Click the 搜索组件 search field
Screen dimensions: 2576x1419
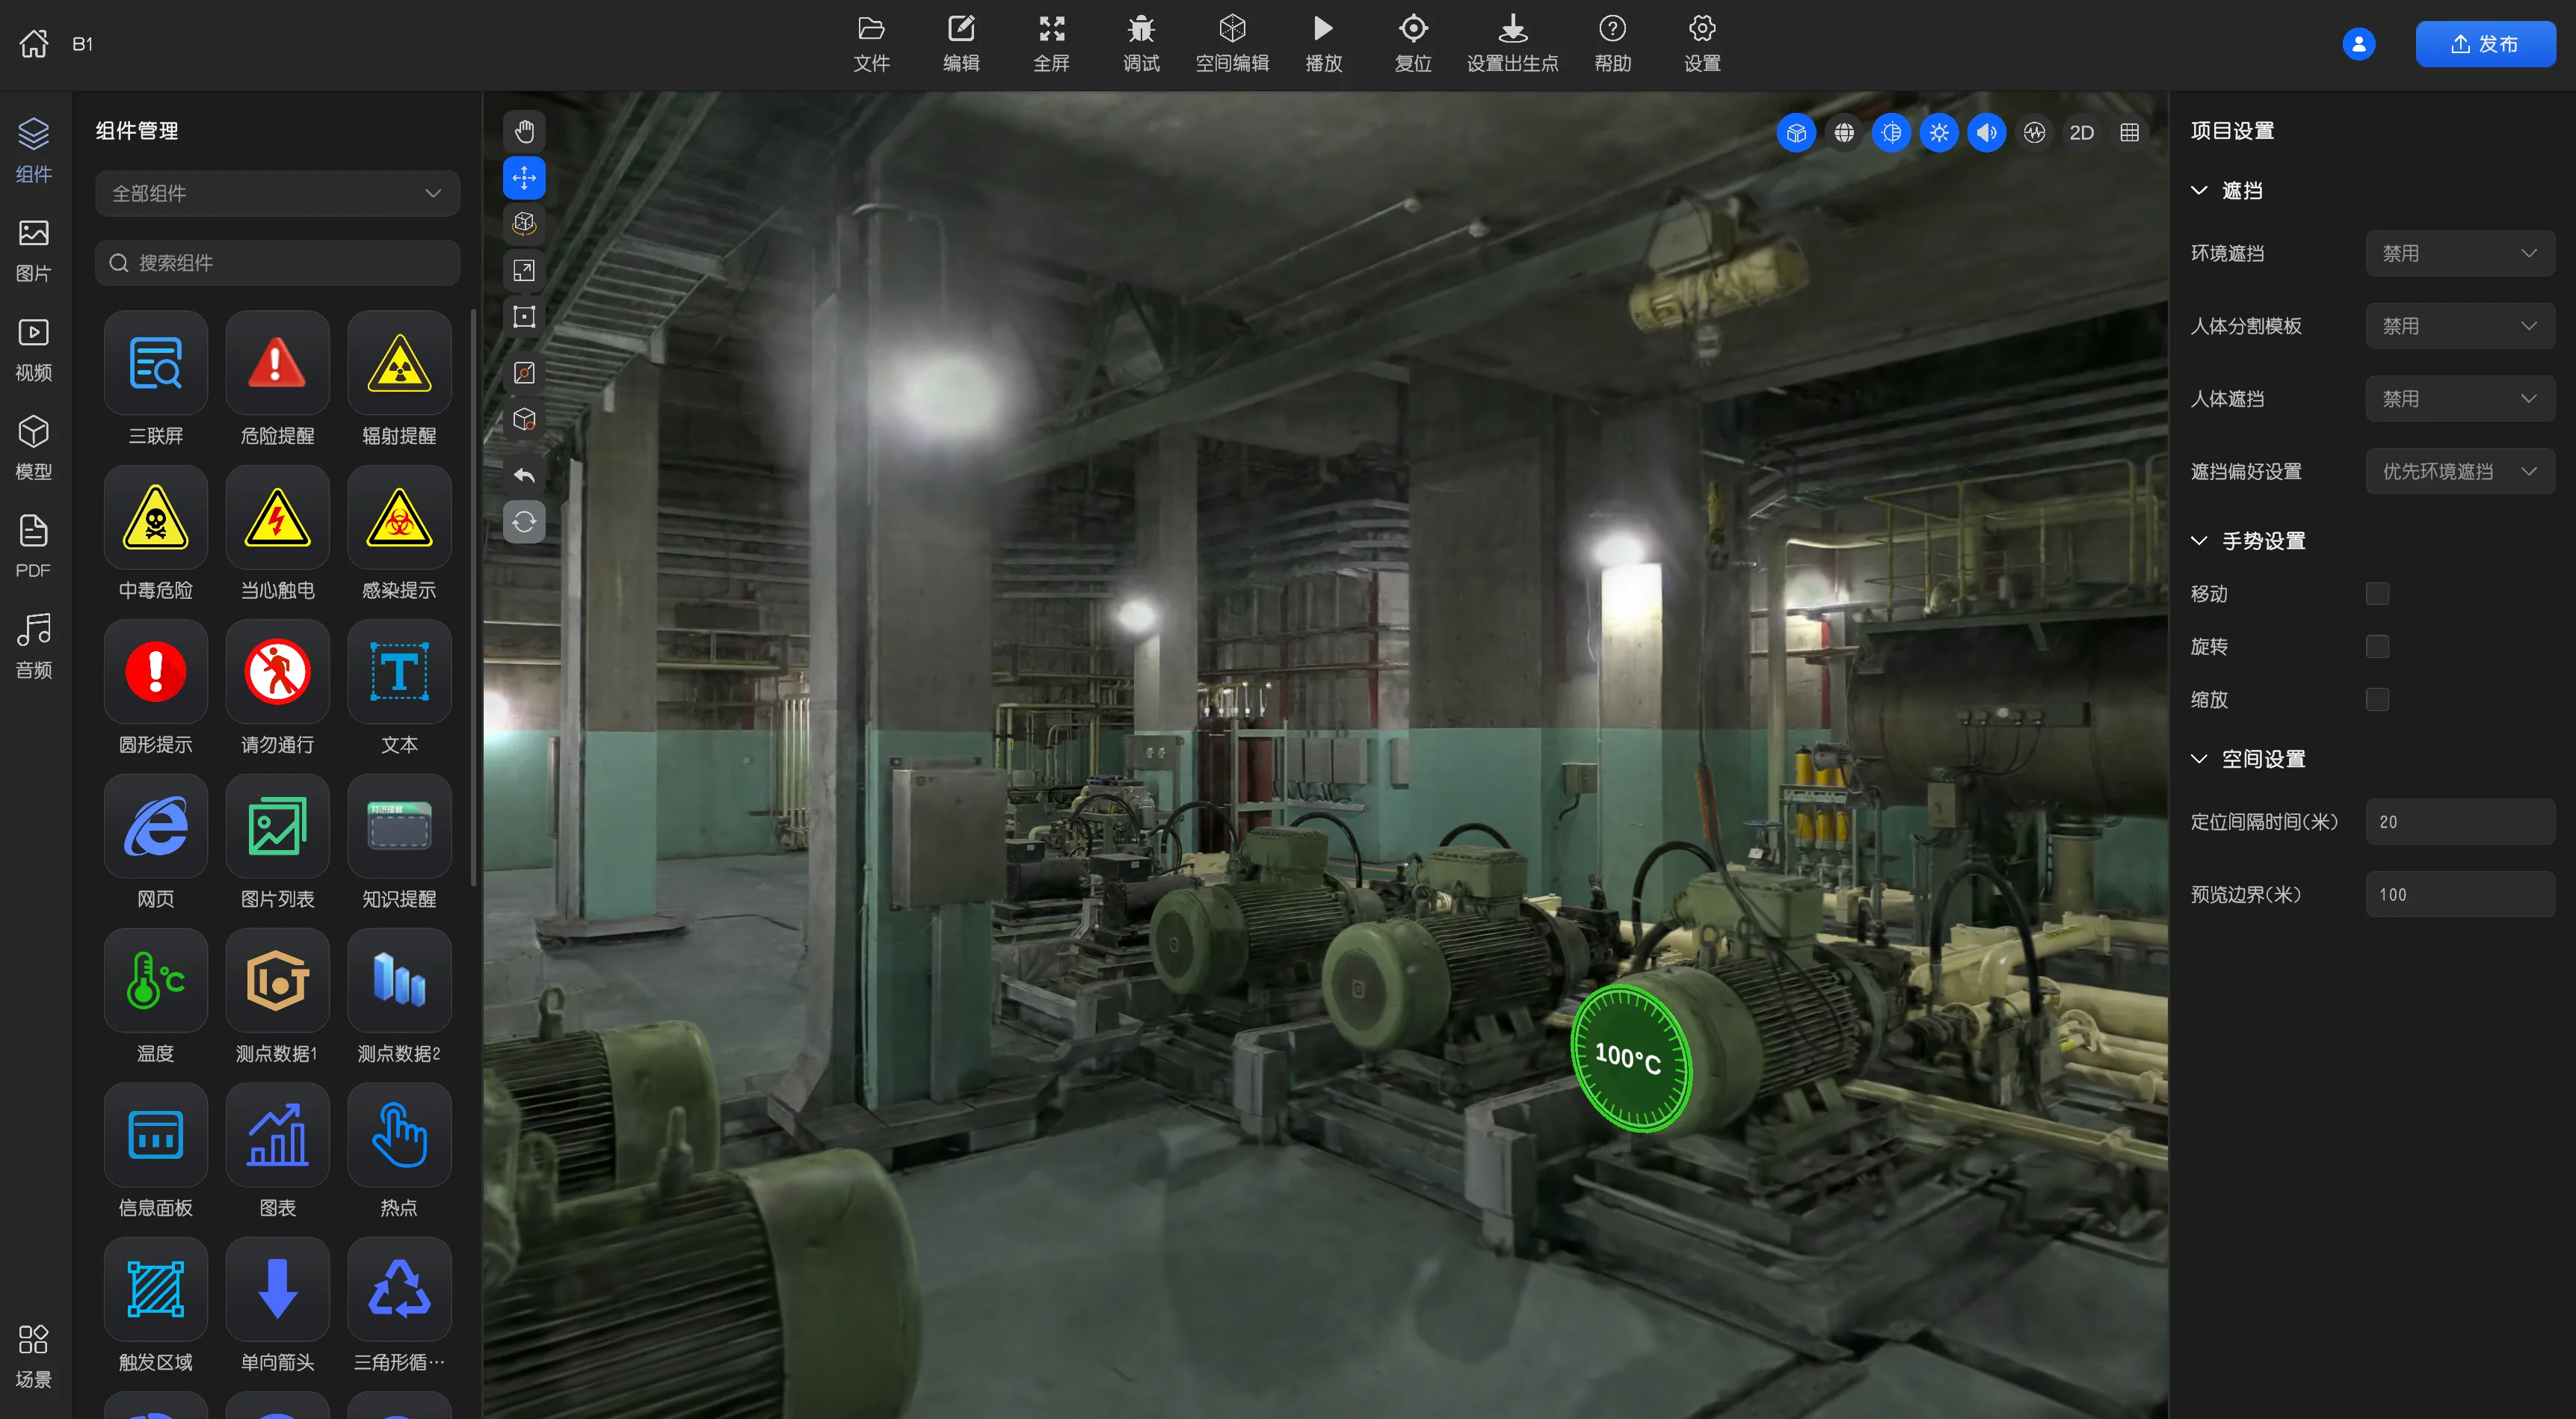coord(278,263)
